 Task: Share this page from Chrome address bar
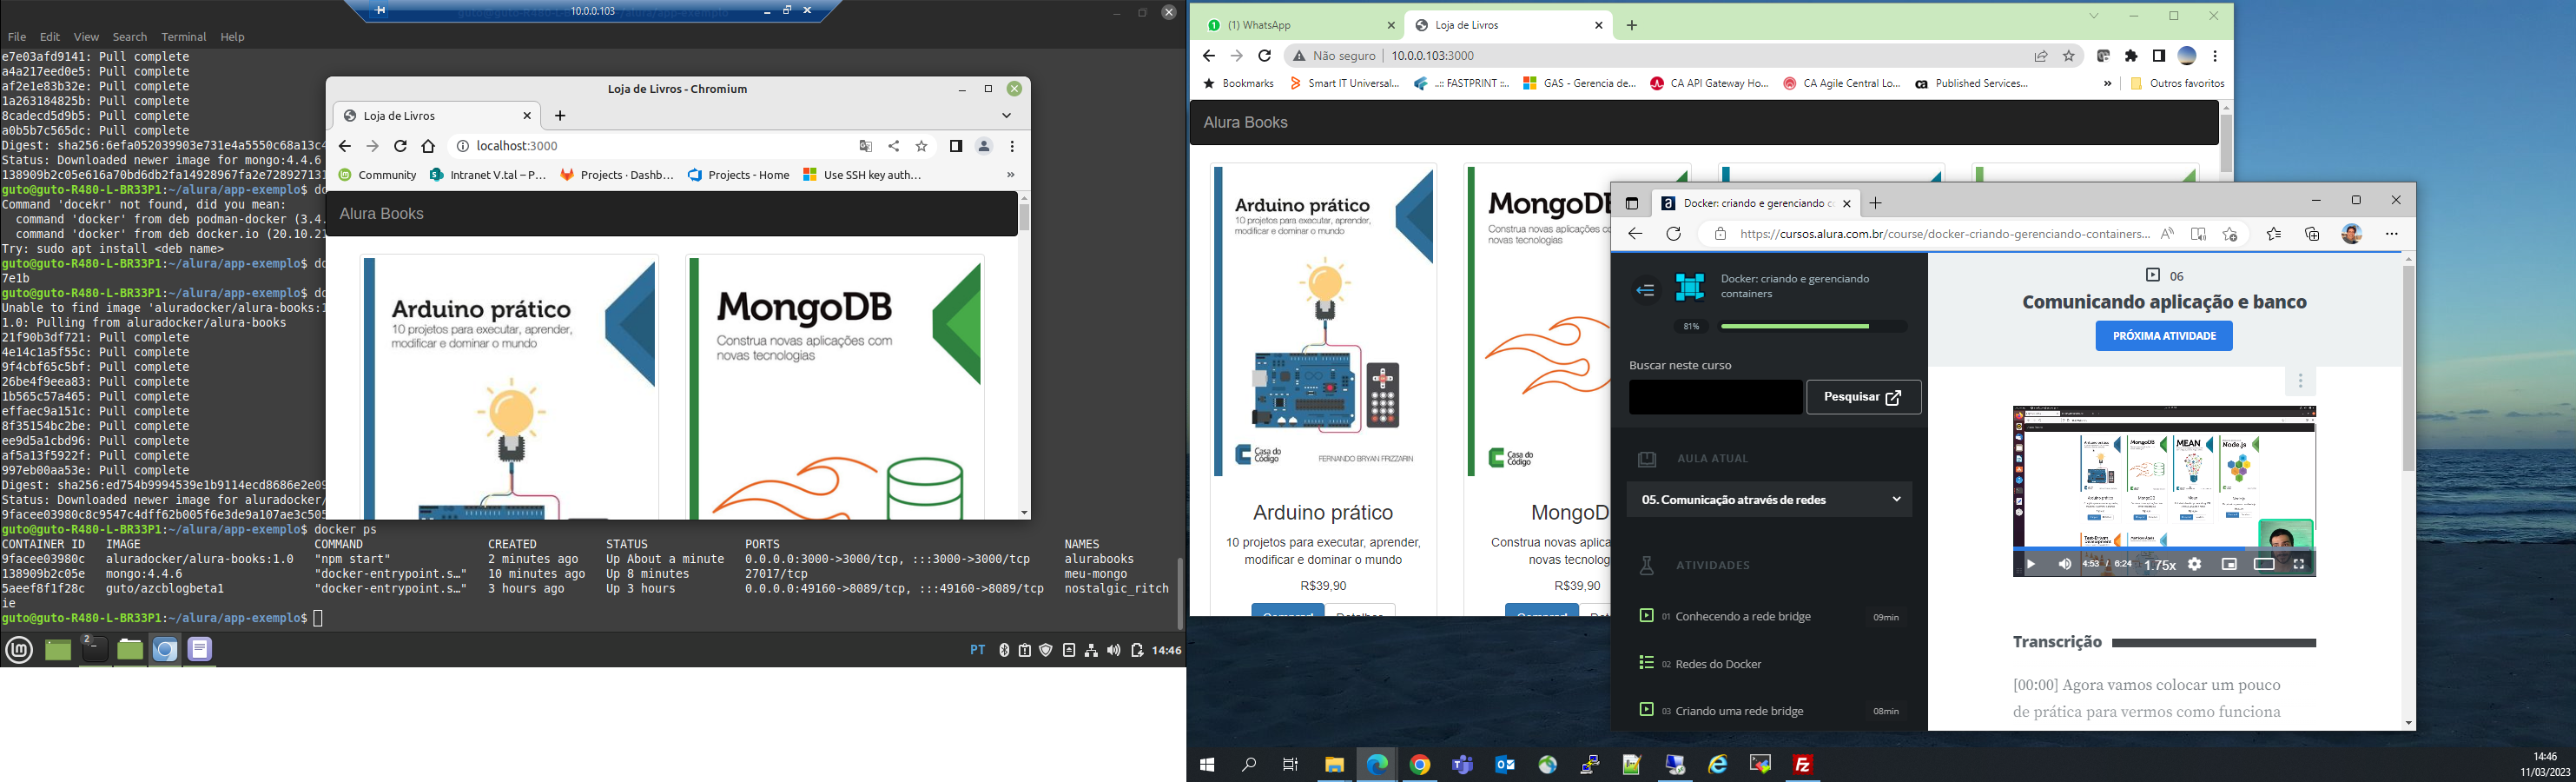(x=2041, y=56)
